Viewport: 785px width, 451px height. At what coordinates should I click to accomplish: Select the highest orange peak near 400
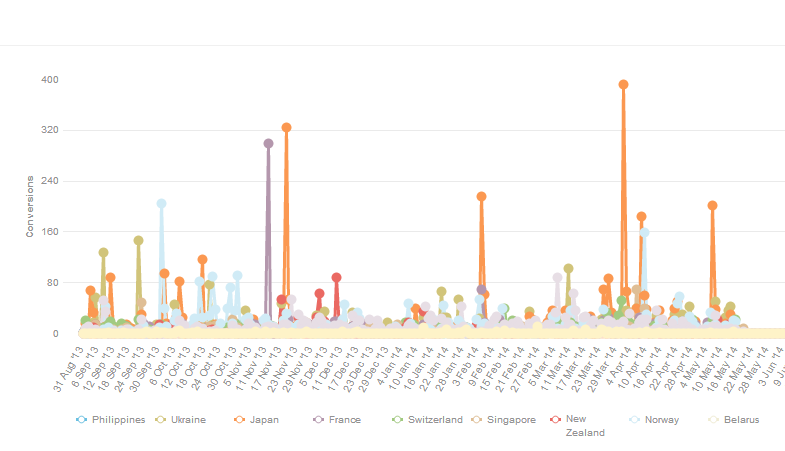(623, 85)
